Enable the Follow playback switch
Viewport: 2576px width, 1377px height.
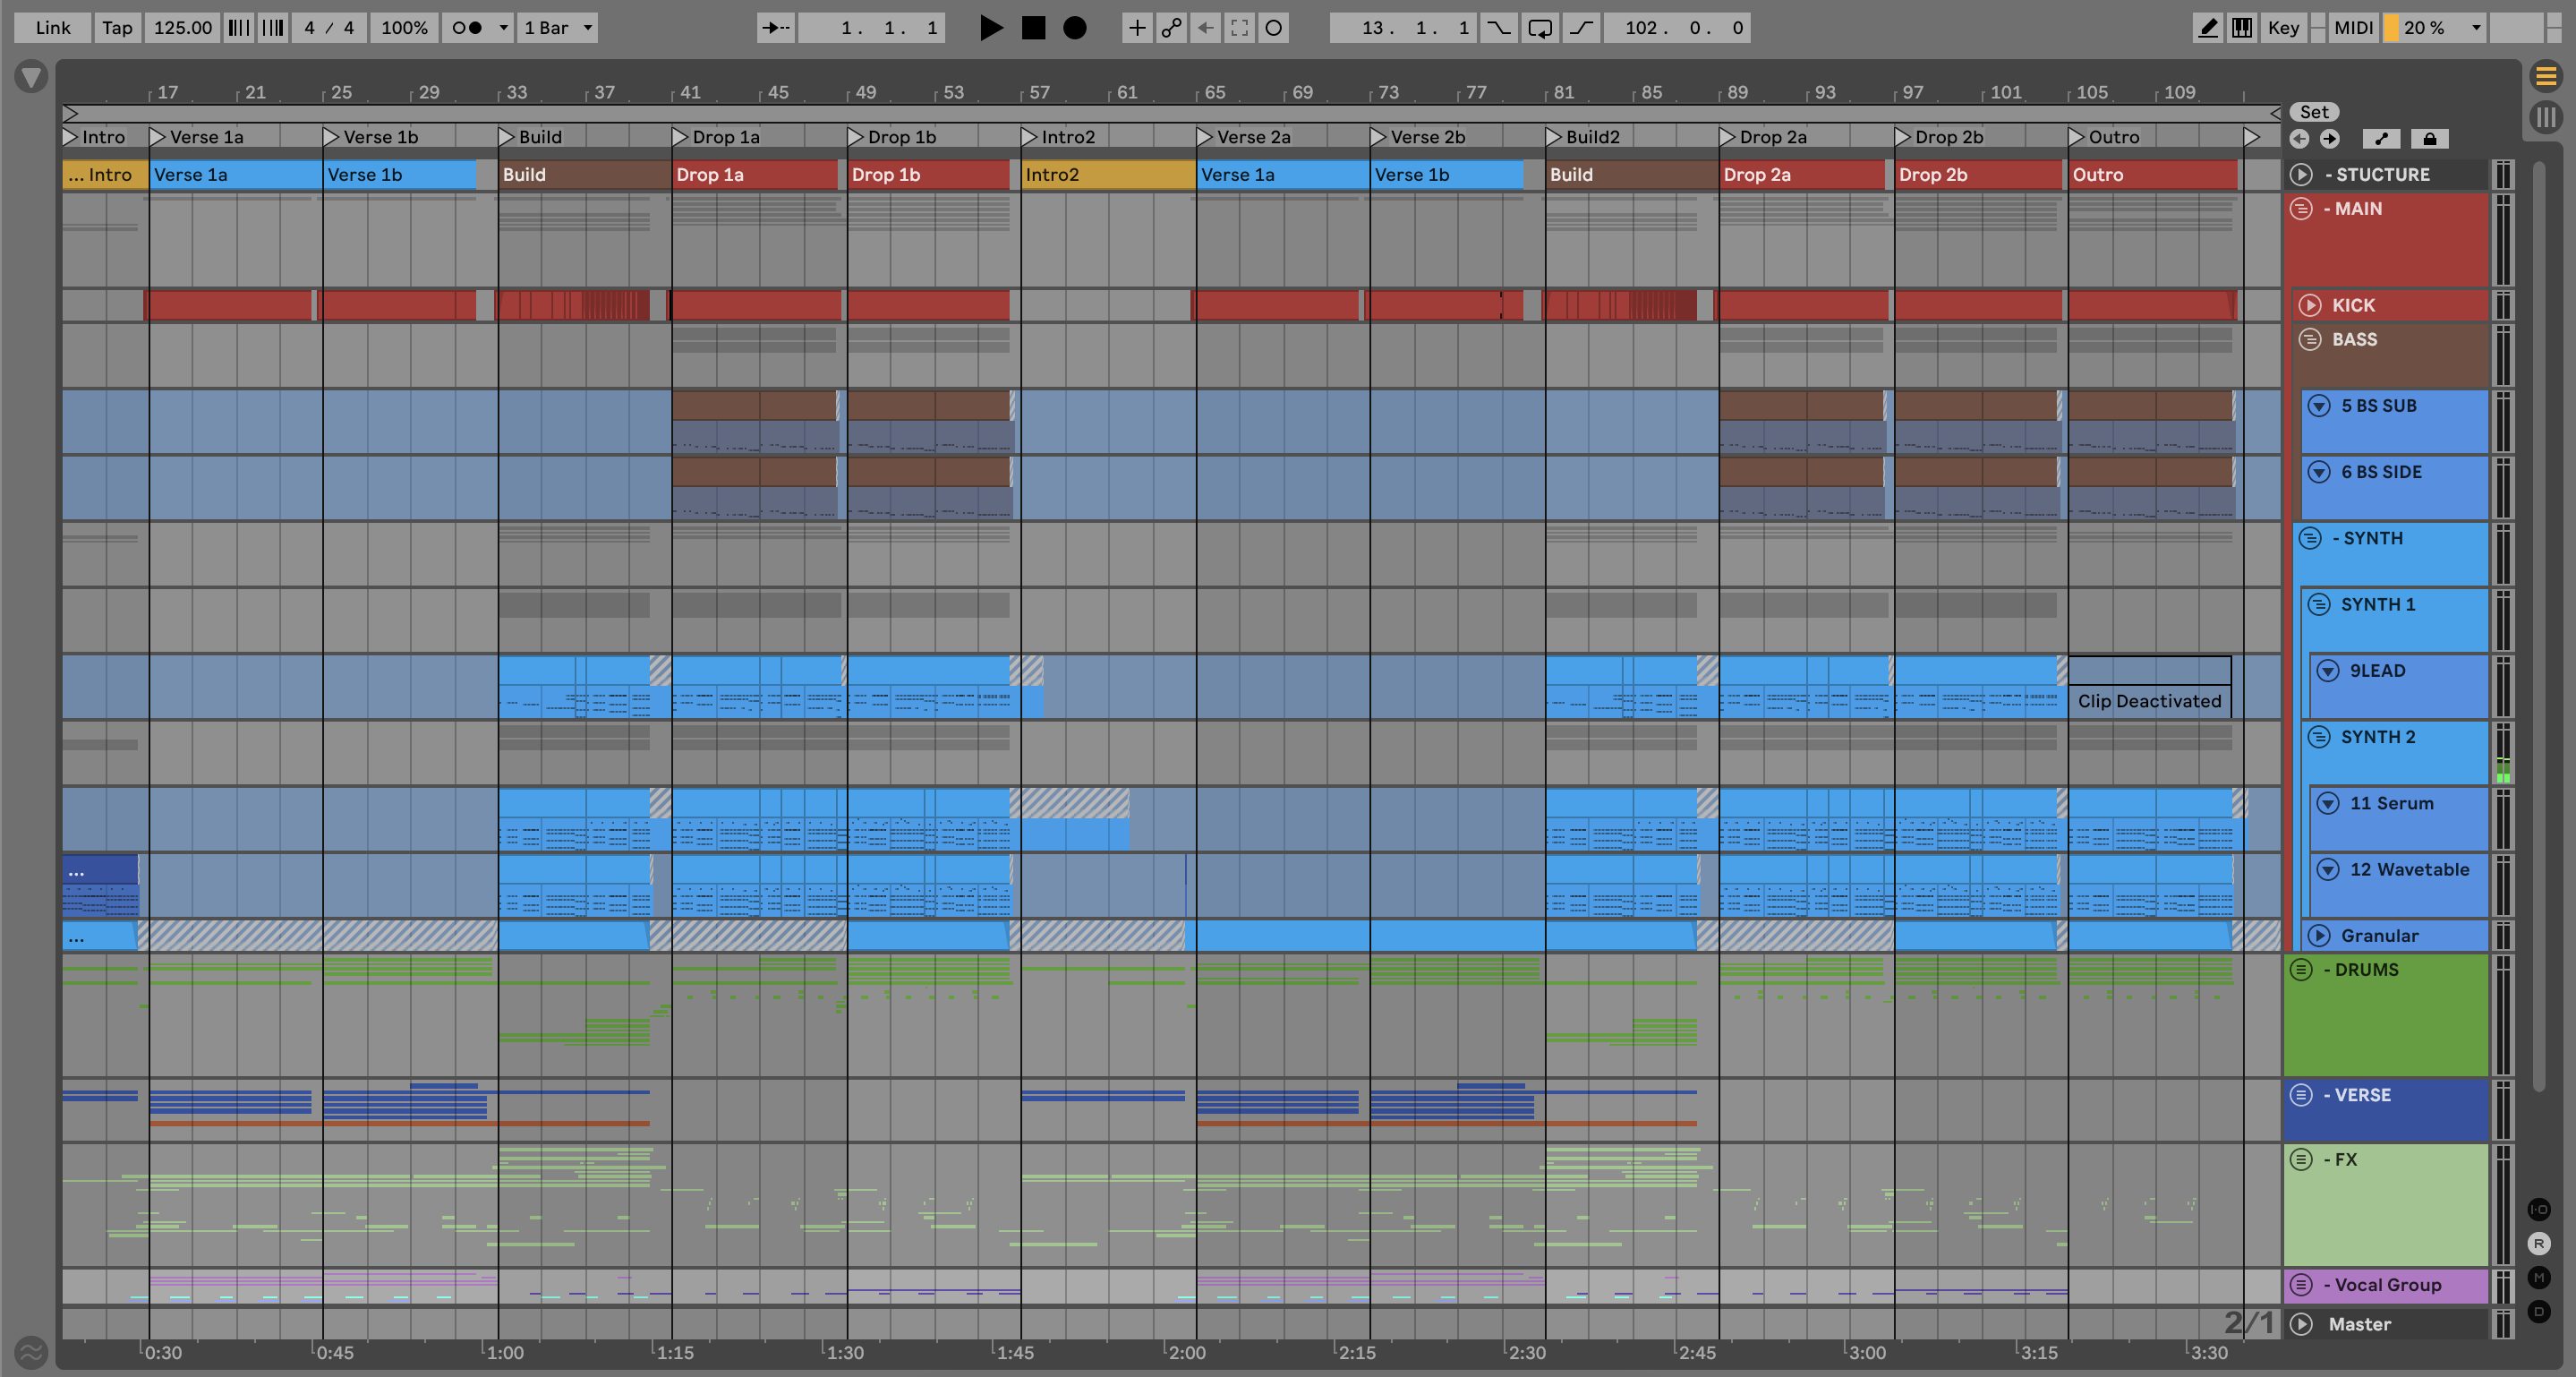[775, 28]
